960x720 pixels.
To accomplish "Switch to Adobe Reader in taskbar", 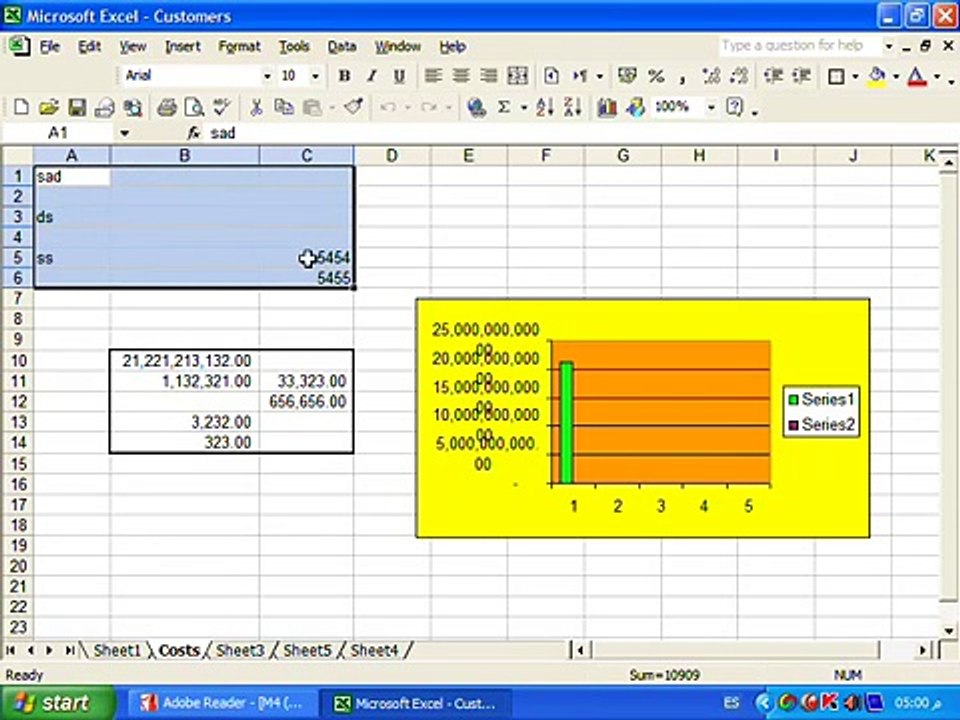I will [221, 703].
